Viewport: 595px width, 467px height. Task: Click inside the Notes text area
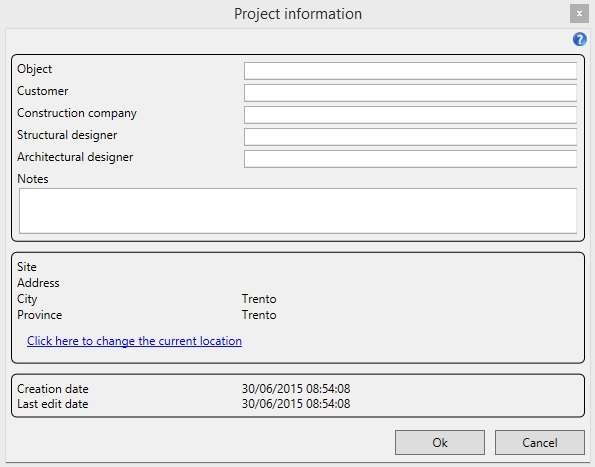pos(298,211)
